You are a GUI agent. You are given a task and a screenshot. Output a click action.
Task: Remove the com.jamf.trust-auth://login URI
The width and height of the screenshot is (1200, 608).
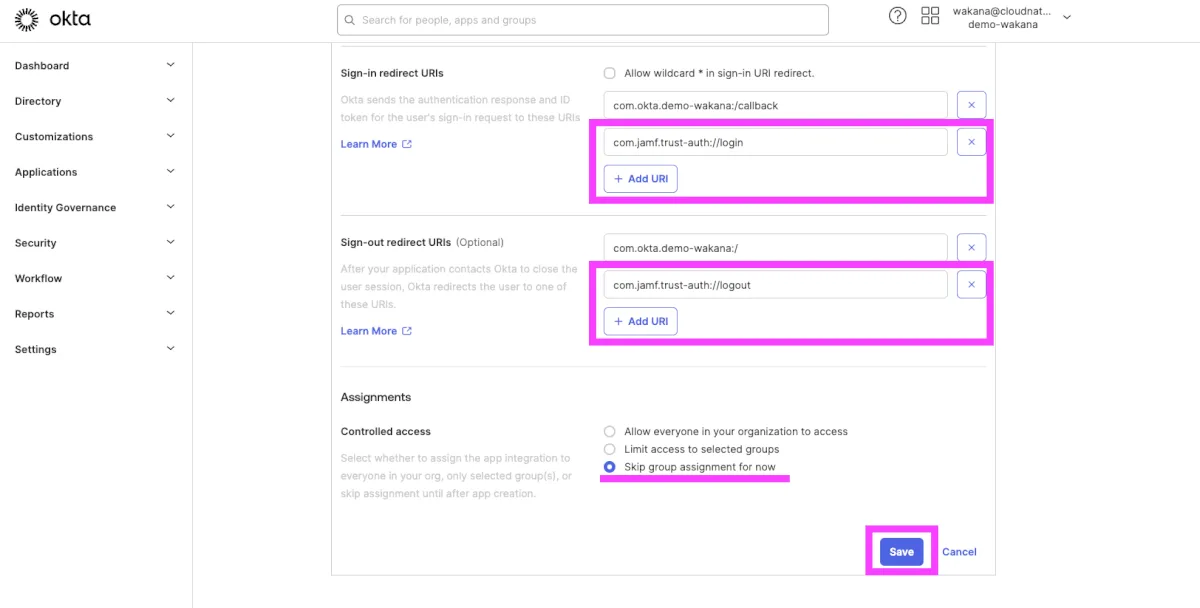point(971,142)
